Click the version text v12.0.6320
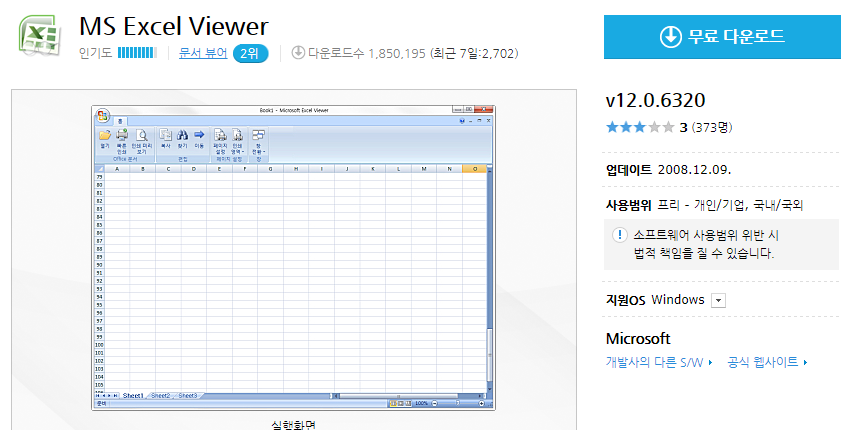Image resolution: width=858 pixels, height=430 pixels. (x=656, y=100)
